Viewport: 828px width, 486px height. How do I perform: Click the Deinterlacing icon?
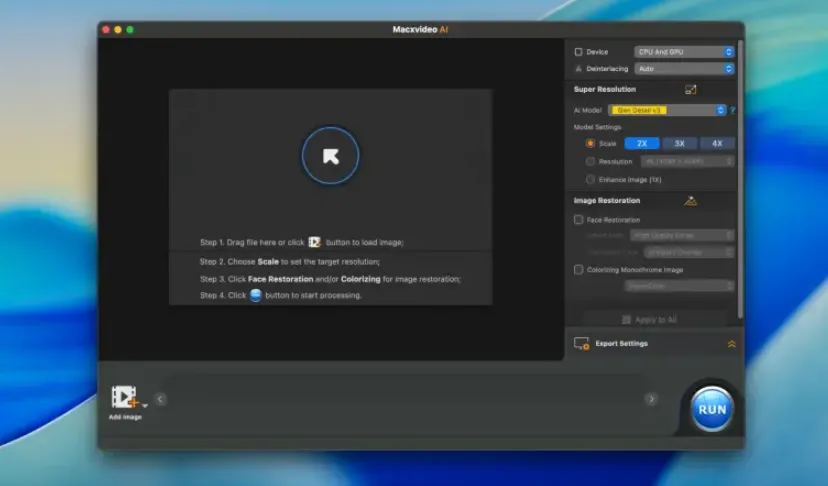578,69
